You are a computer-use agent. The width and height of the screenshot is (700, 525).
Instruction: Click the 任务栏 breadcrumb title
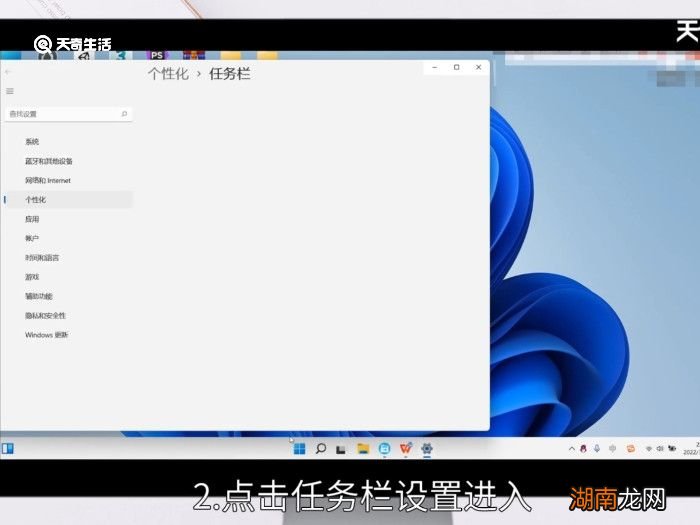[x=229, y=74]
